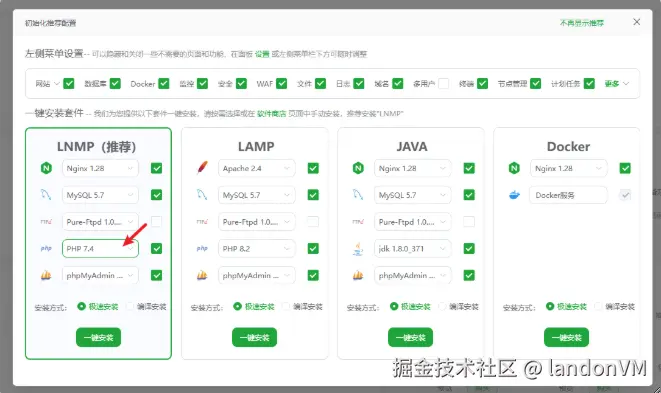Viewport: 661px width, 393px height.
Task: Open MySQL 5.7 dropdown in LAMP card
Action: point(256,195)
